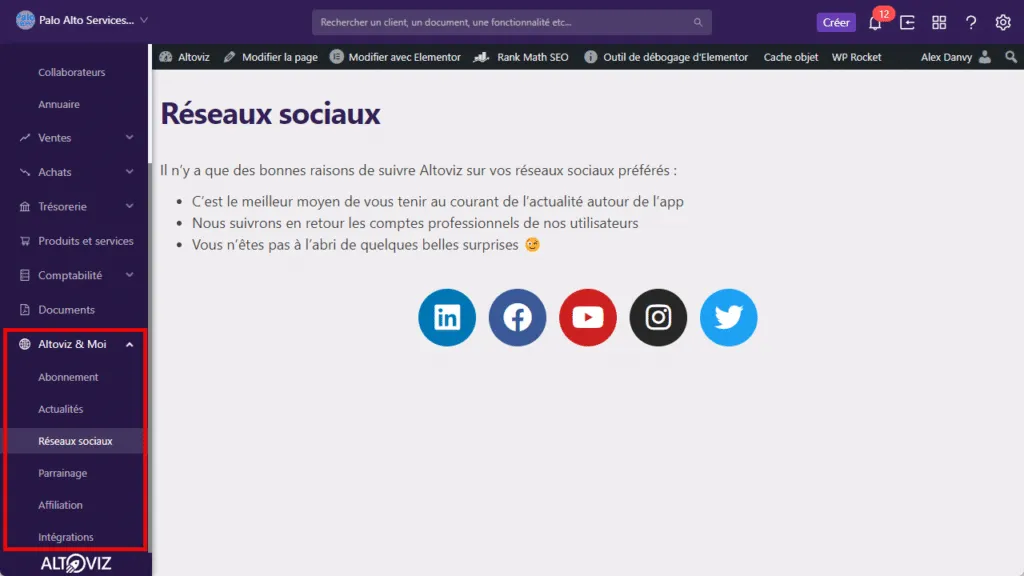
Task: Click the Ventes chart icon in sidebar
Action: 25,138
